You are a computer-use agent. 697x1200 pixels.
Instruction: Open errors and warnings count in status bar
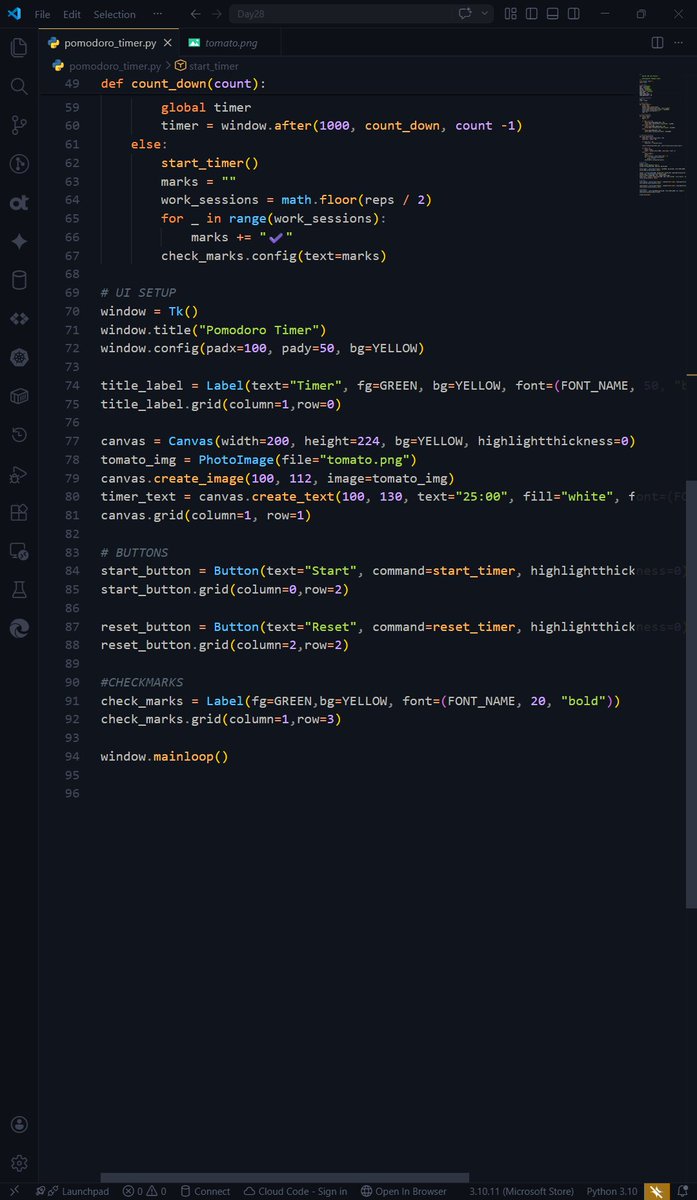145,1191
